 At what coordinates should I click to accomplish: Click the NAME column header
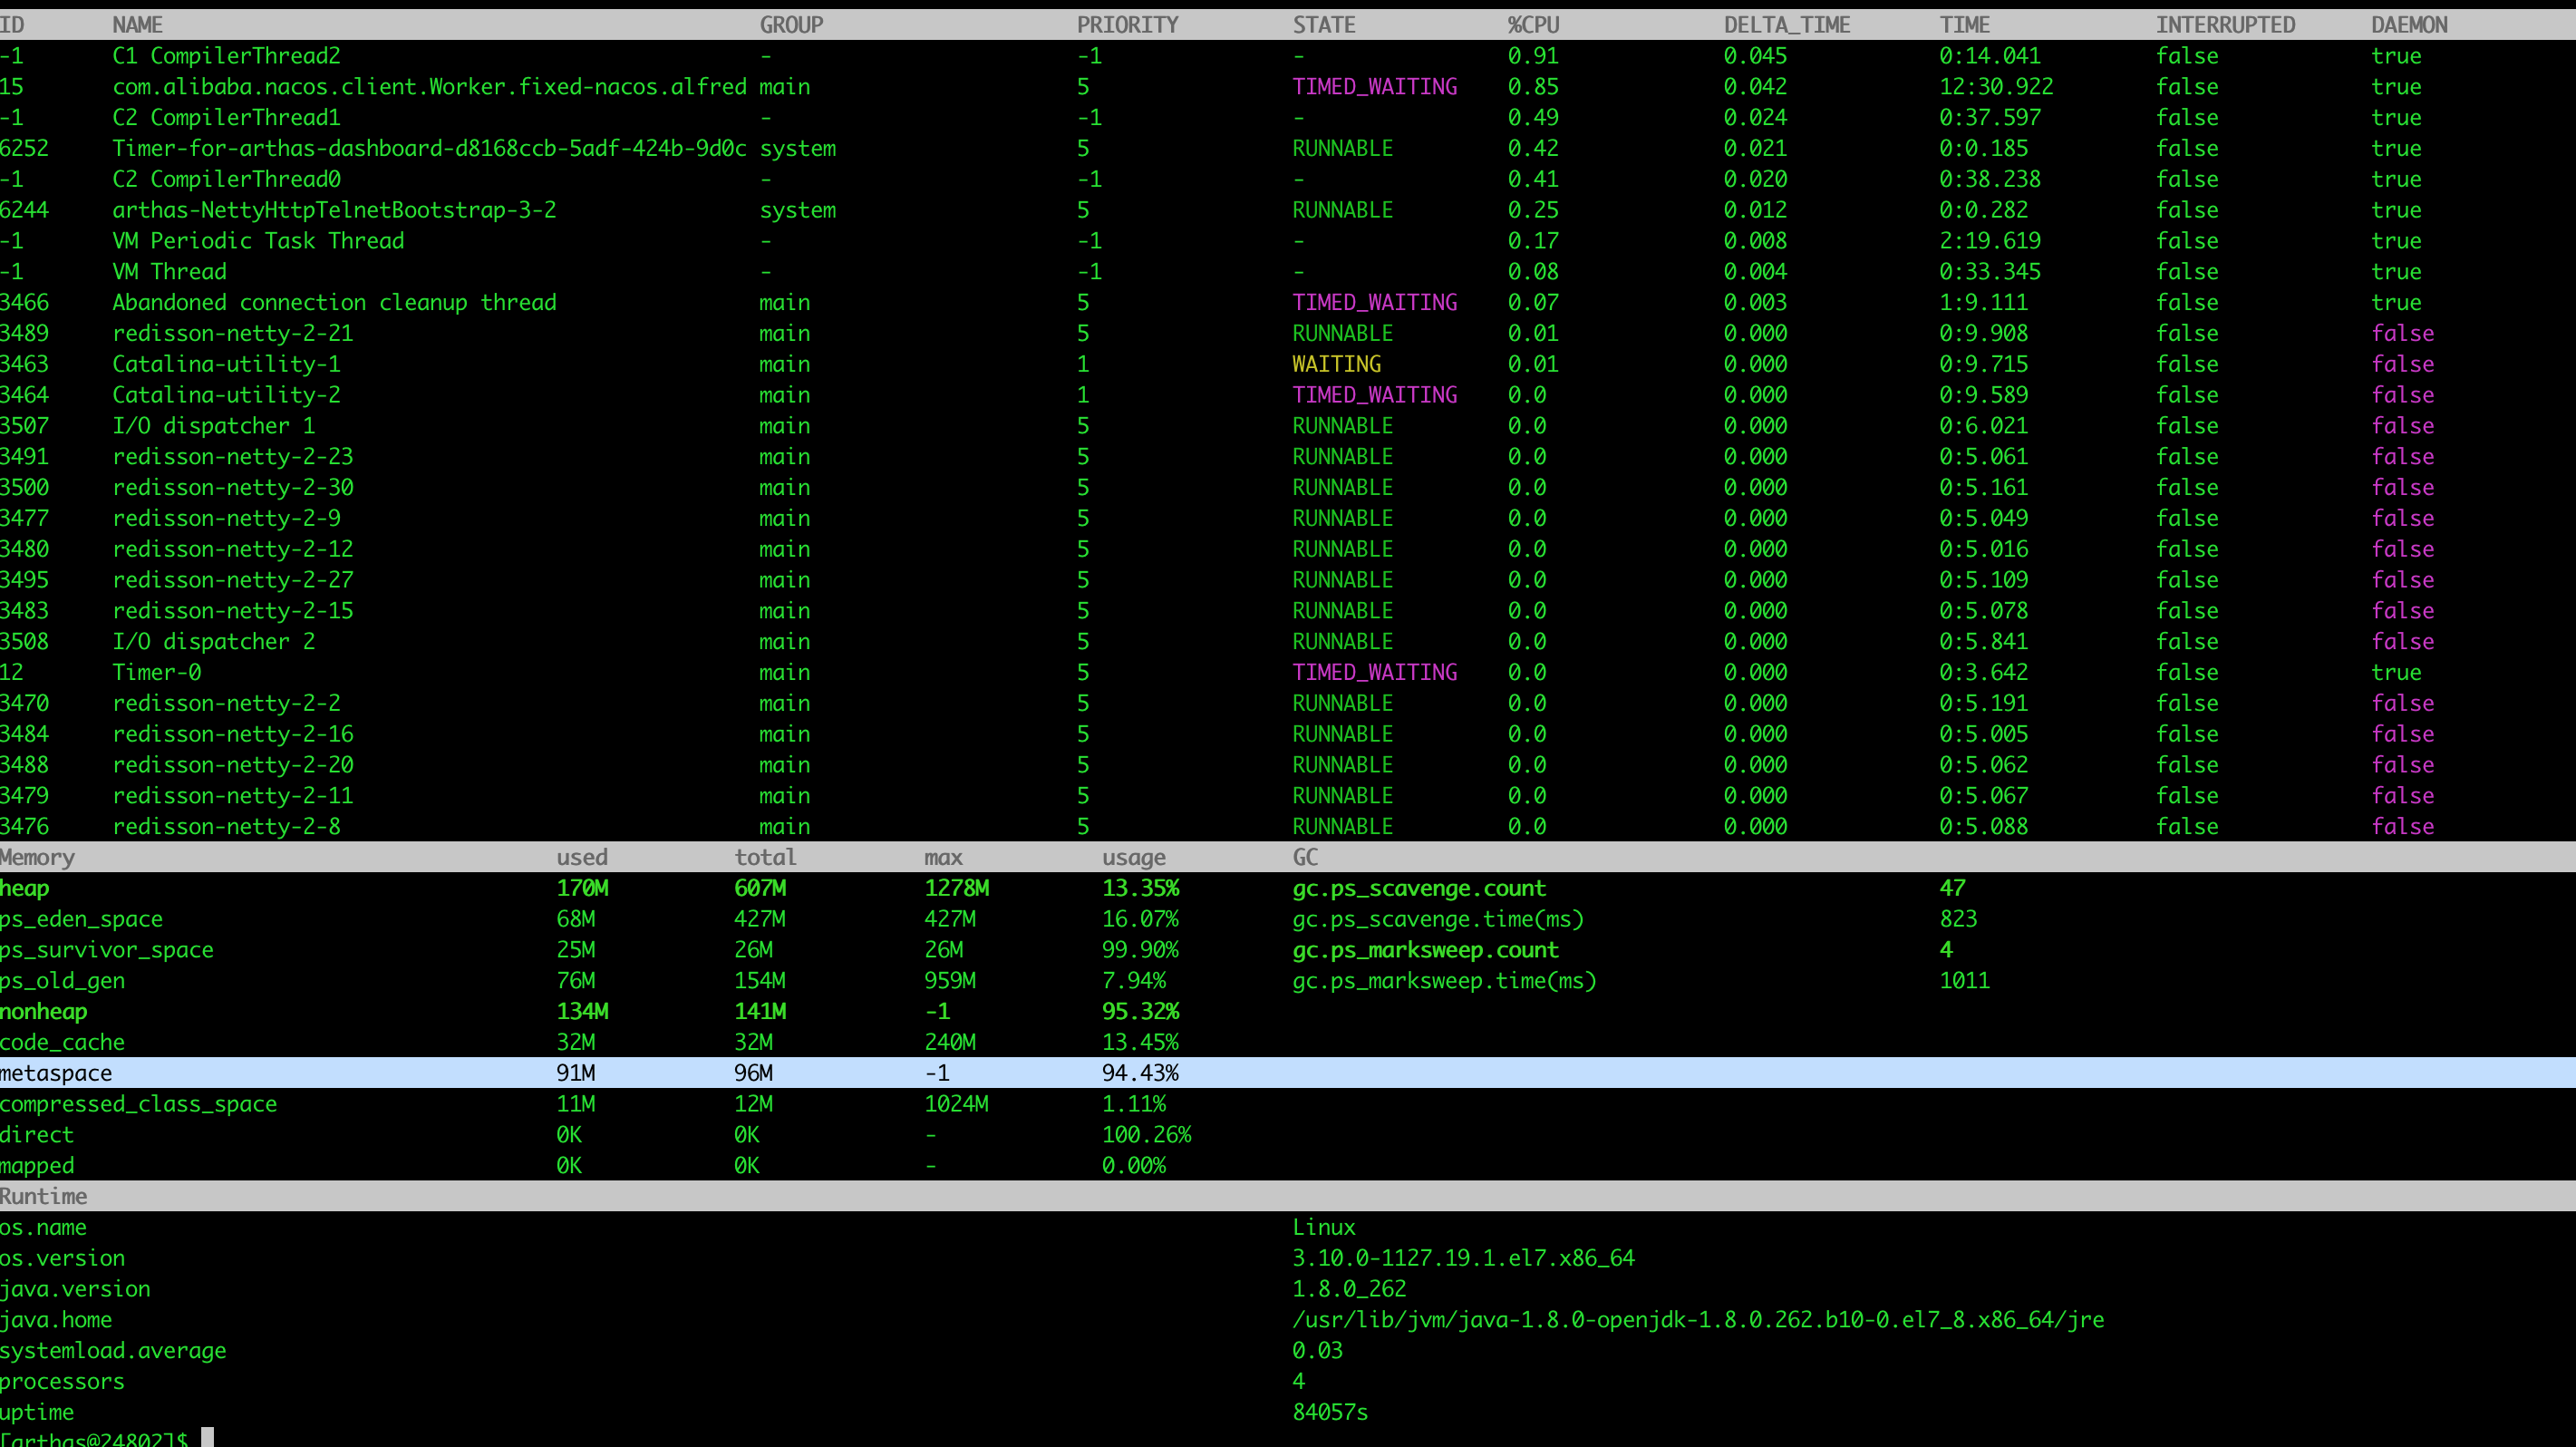[x=137, y=25]
